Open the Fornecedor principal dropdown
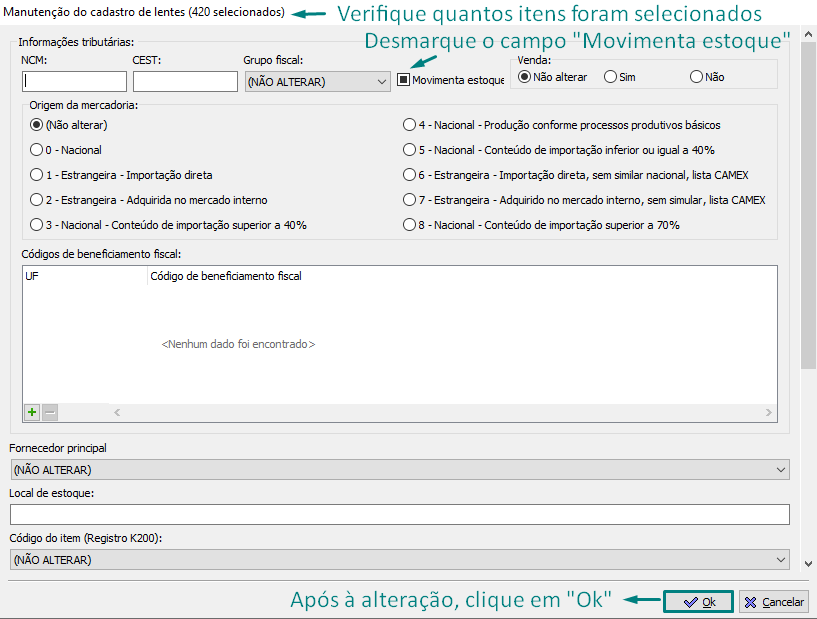 click(x=400, y=470)
